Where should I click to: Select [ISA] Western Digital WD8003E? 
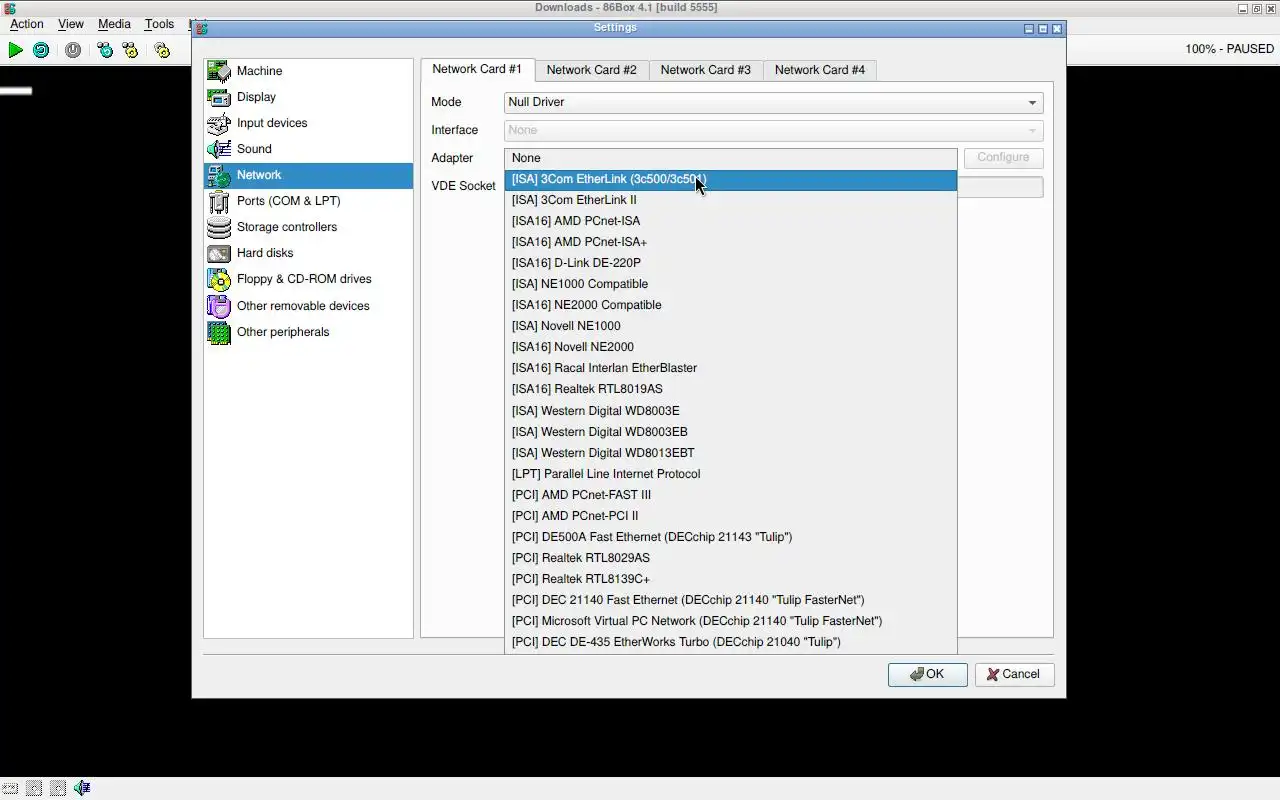coord(731,411)
